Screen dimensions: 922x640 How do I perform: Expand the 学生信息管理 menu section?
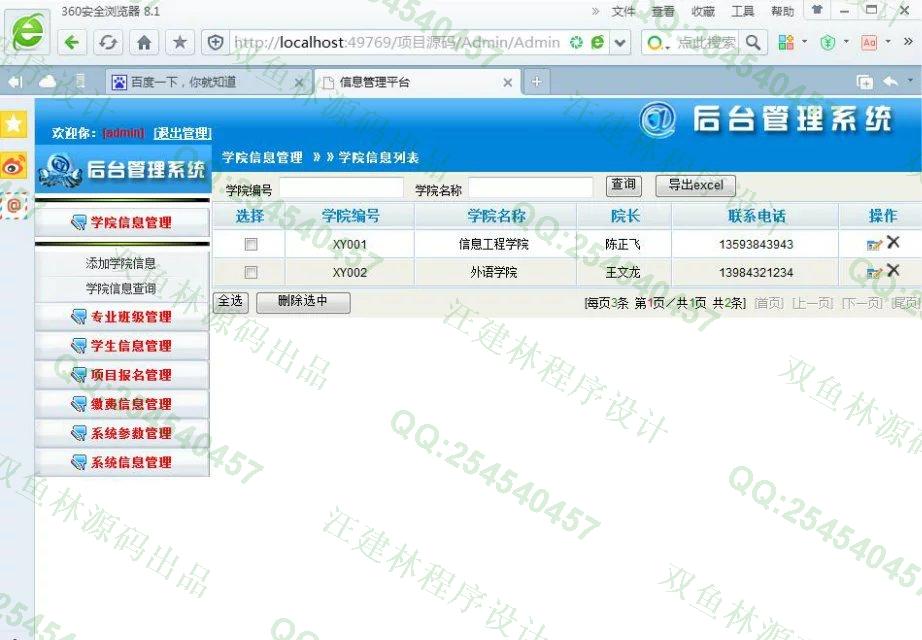click(x=122, y=346)
